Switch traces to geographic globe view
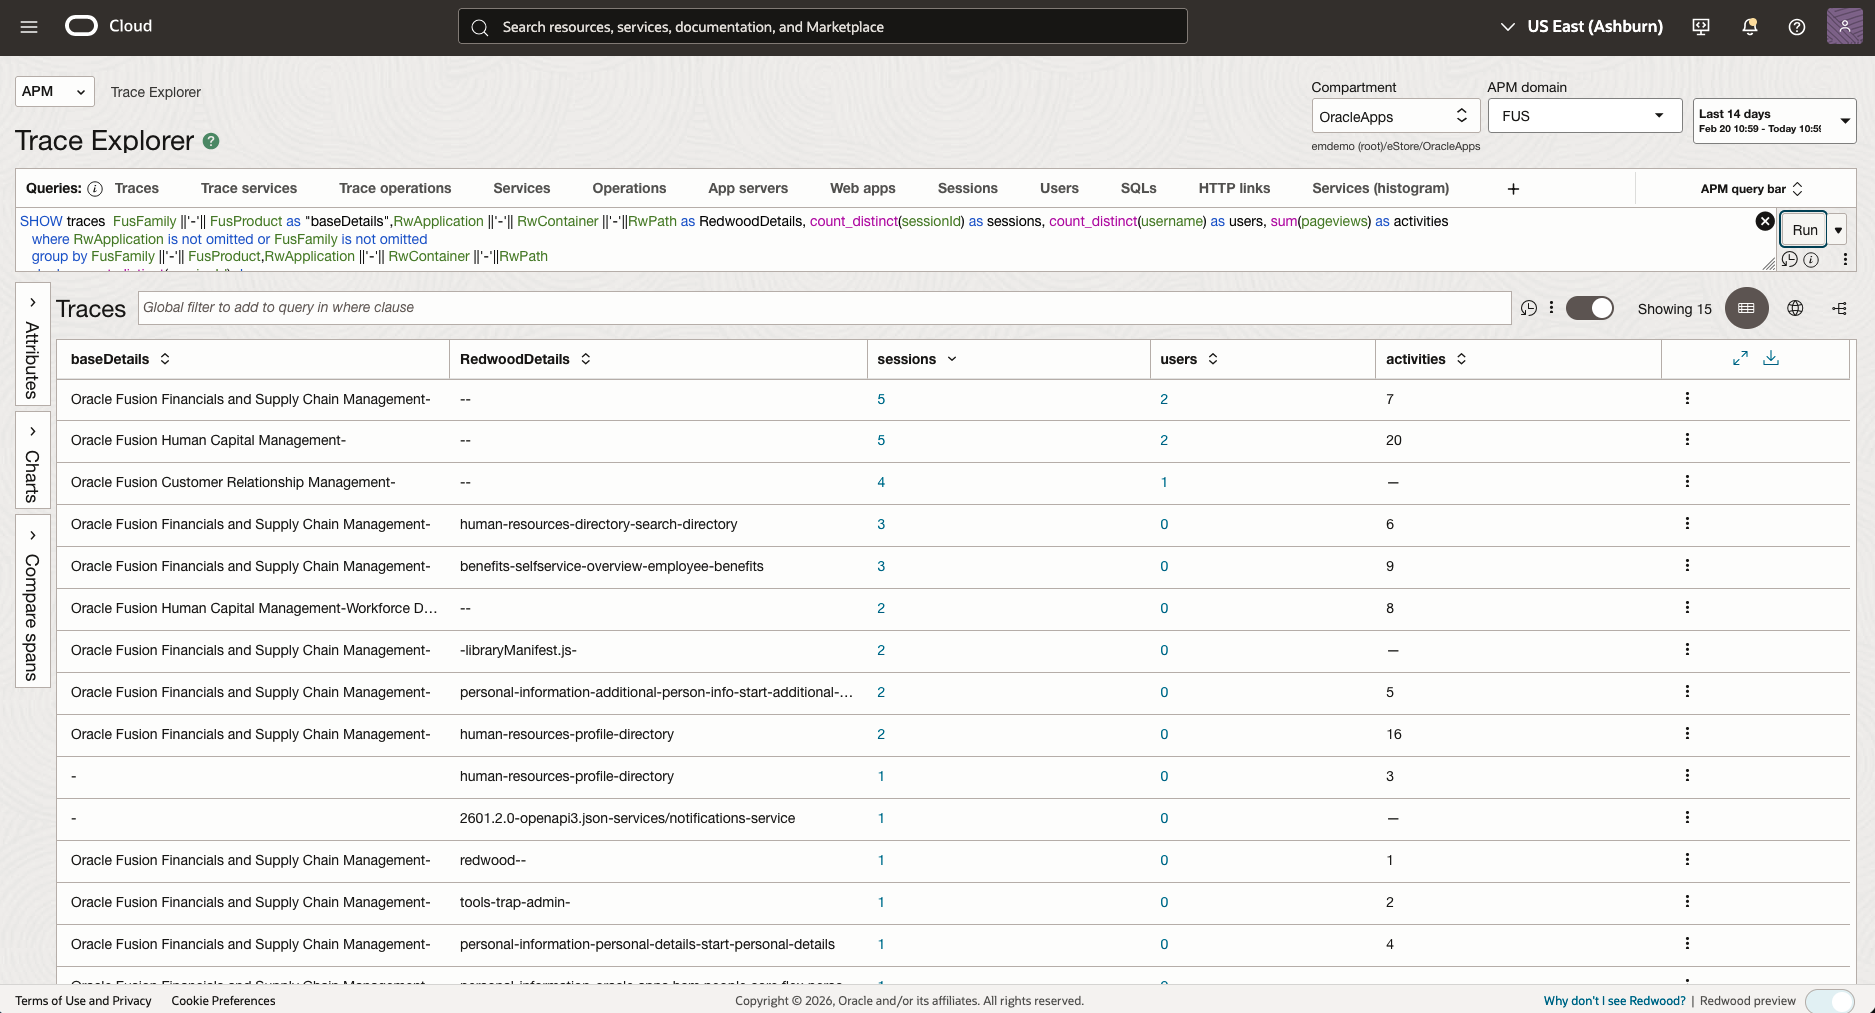This screenshot has width=1875, height=1013. coord(1795,308)
